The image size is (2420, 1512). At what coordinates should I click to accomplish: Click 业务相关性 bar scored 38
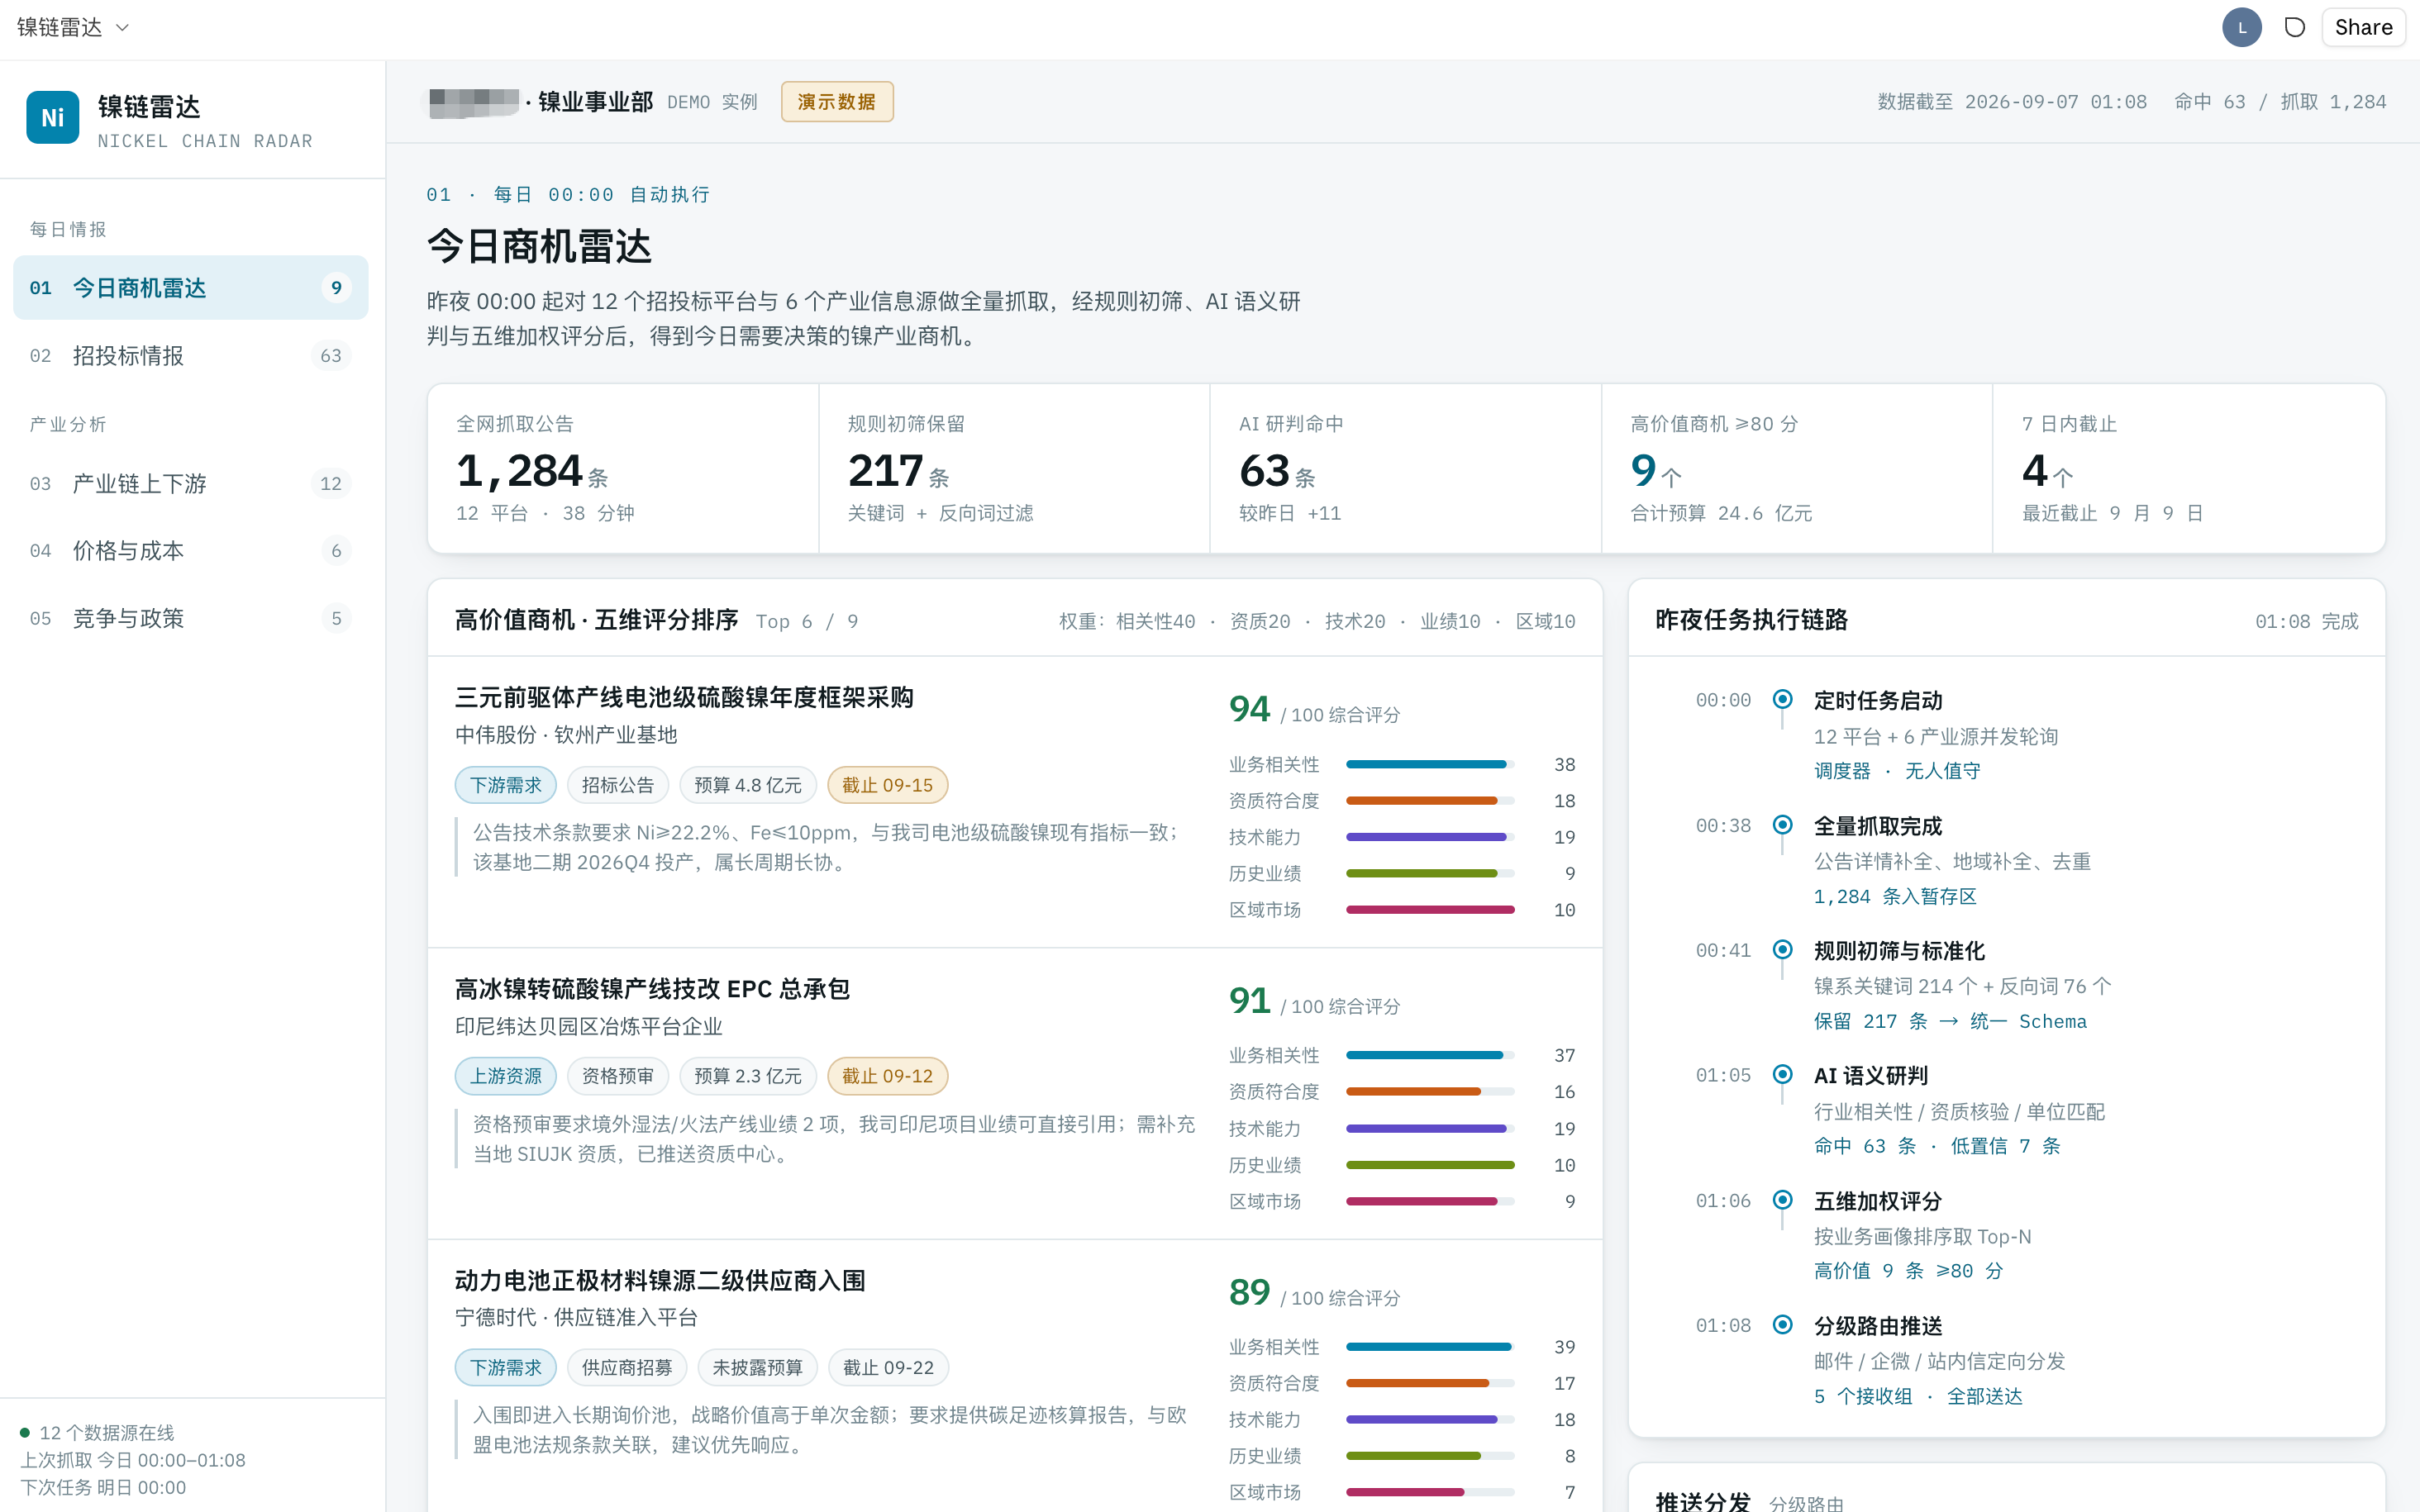point(1430,765)
